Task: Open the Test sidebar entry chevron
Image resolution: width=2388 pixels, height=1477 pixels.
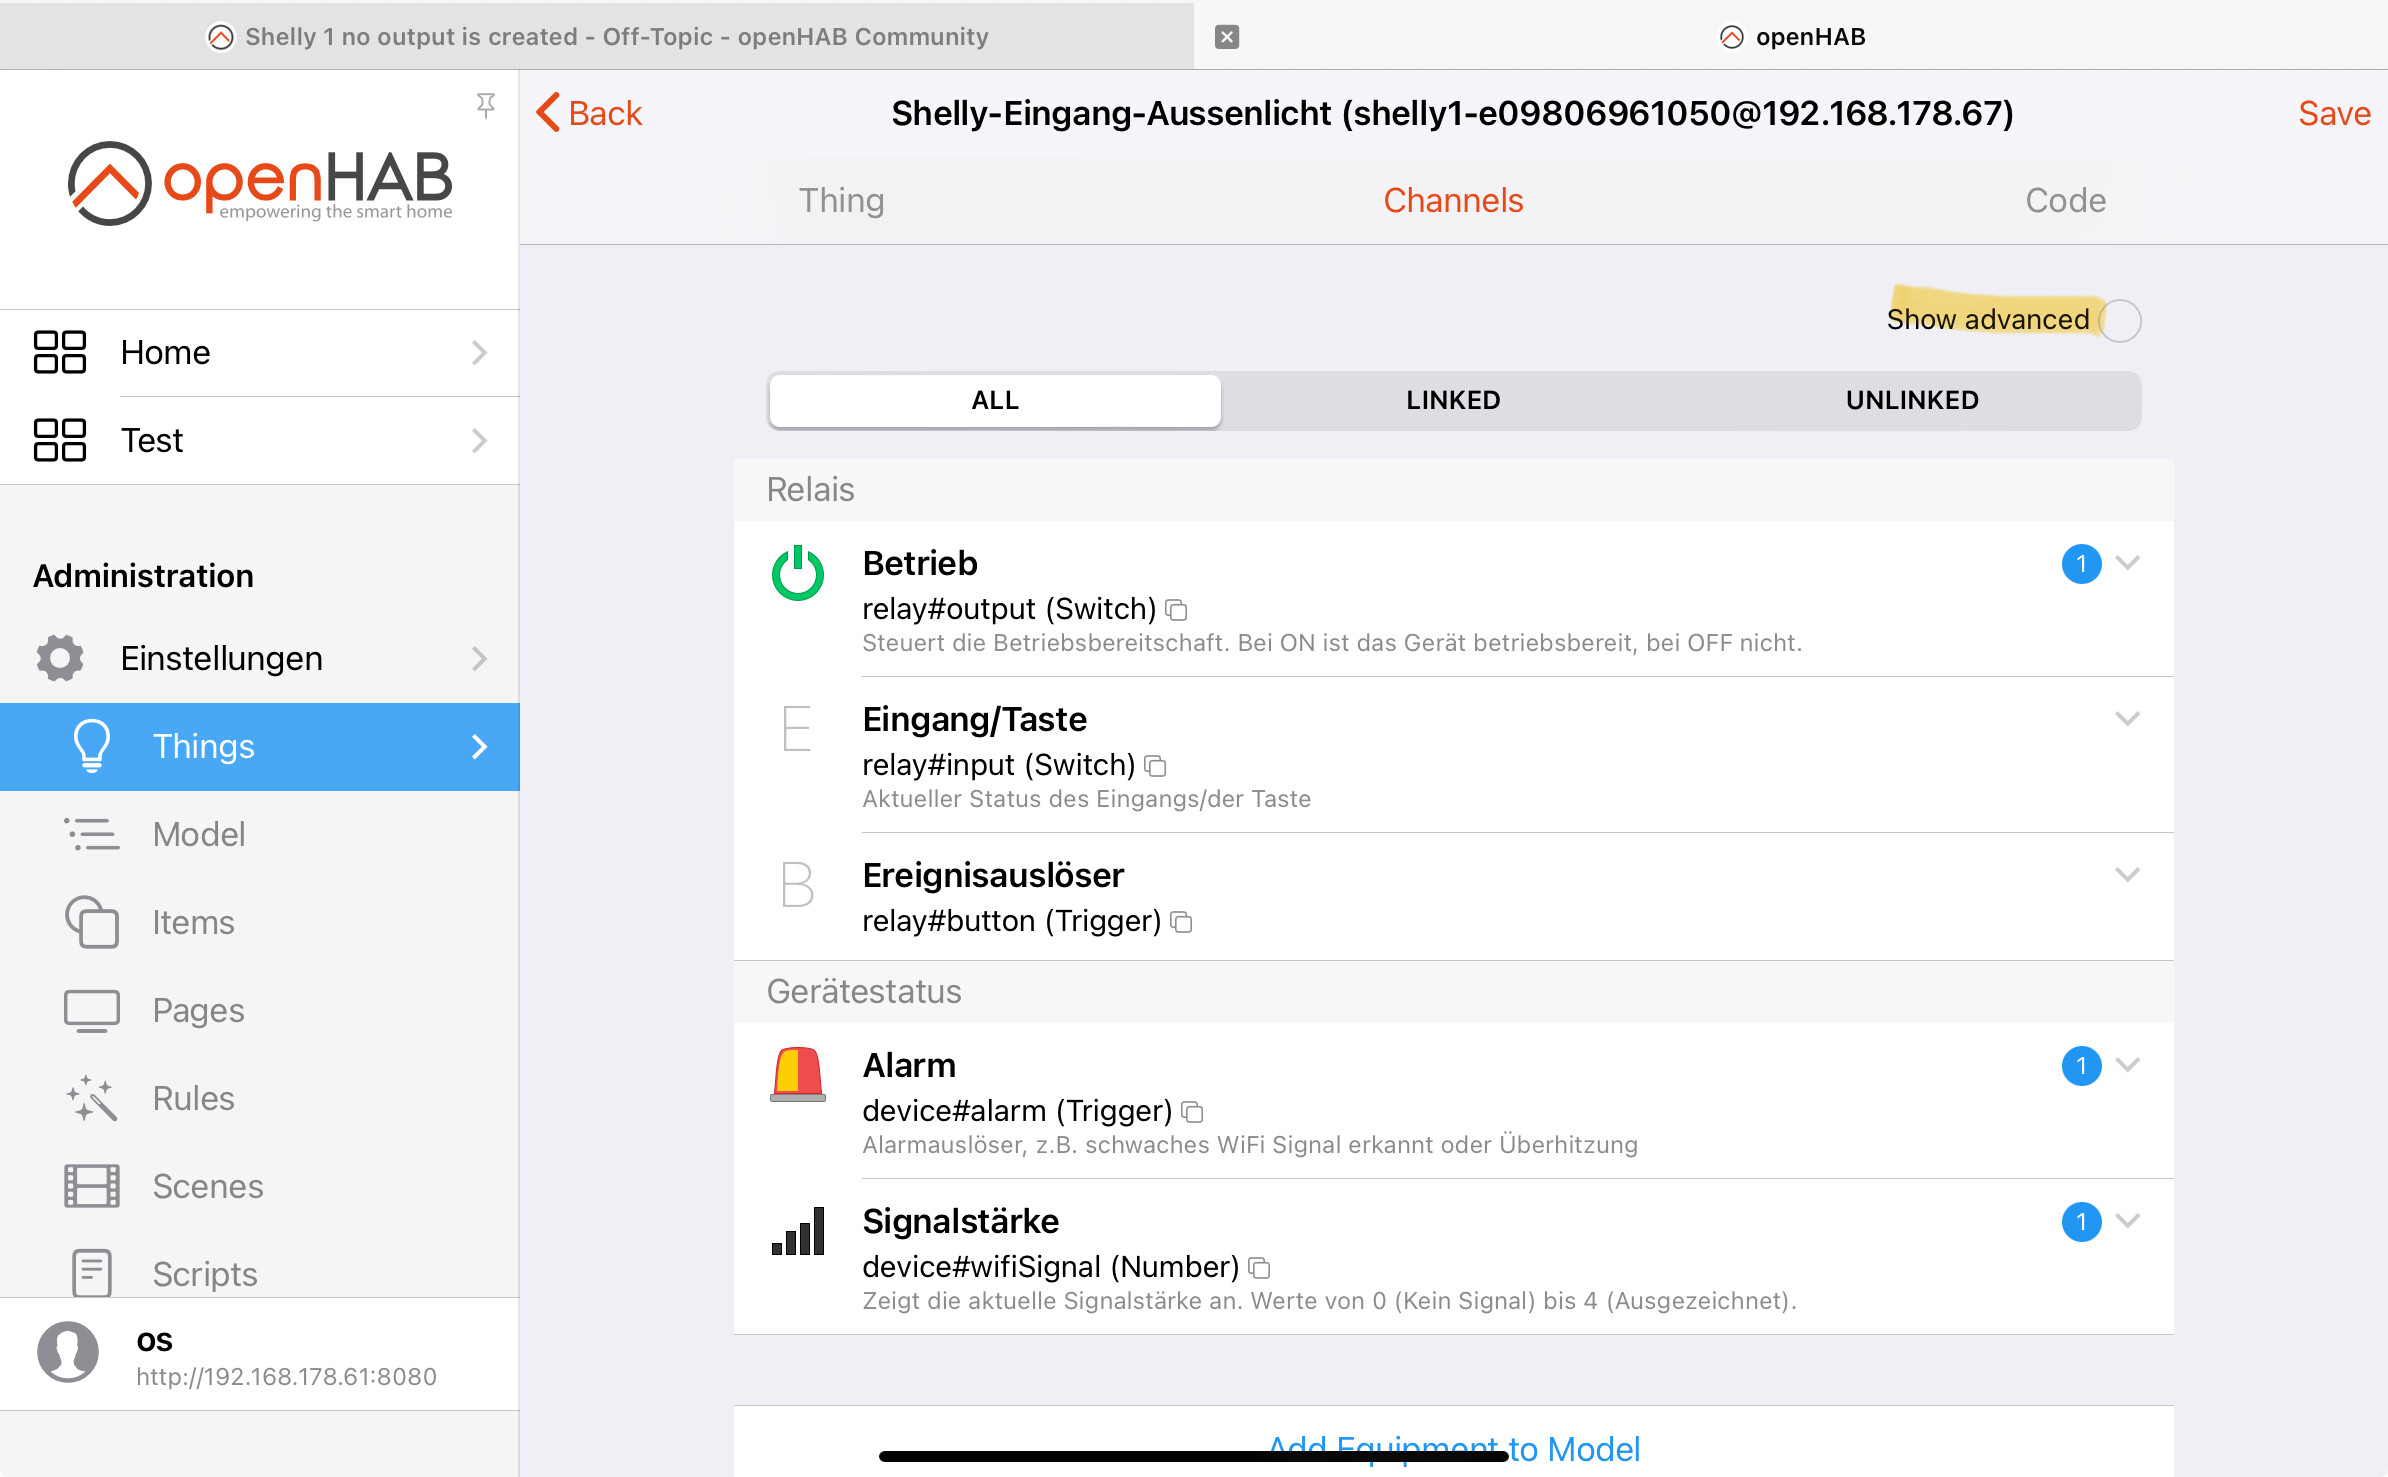Action: 480,440
